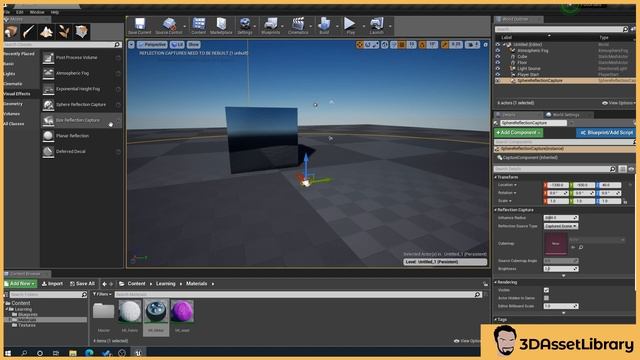Image resolution: width=640 pixels, height=360 pixels.
Task: Select the Deferred Decal item
Action: pyautogui.click(x=82, y=151)
